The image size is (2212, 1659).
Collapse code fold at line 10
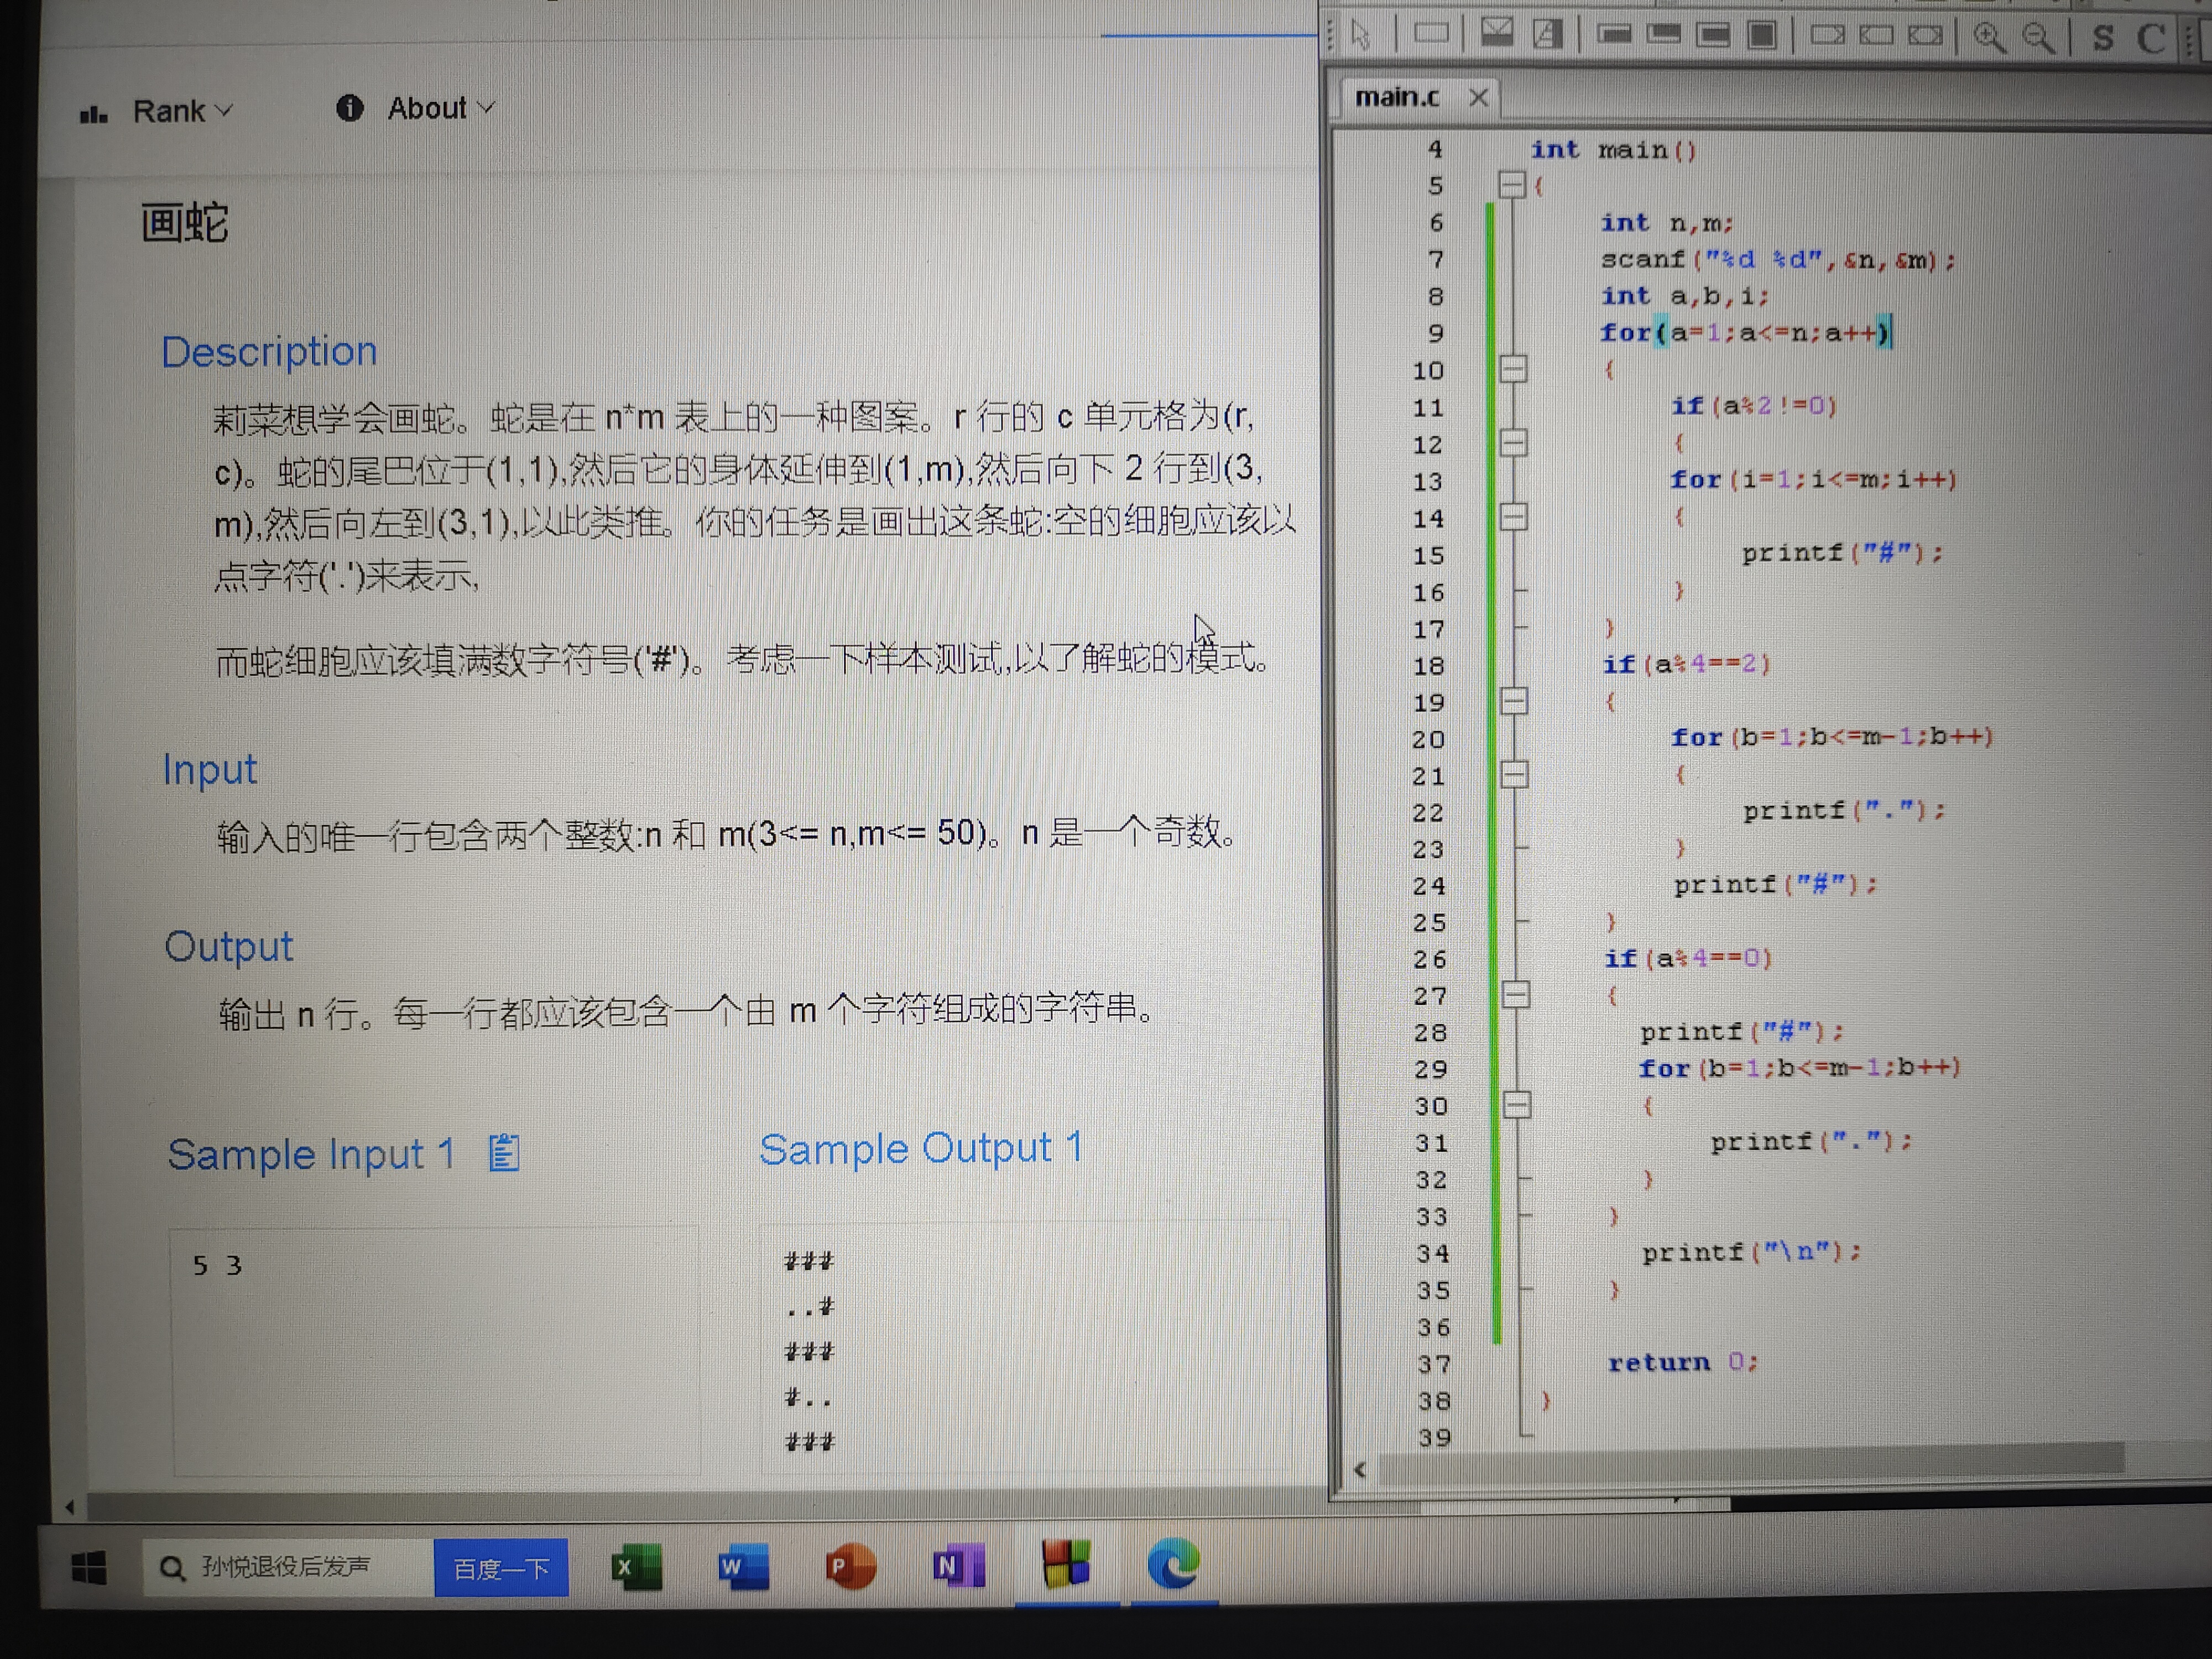coord(1513,370)
